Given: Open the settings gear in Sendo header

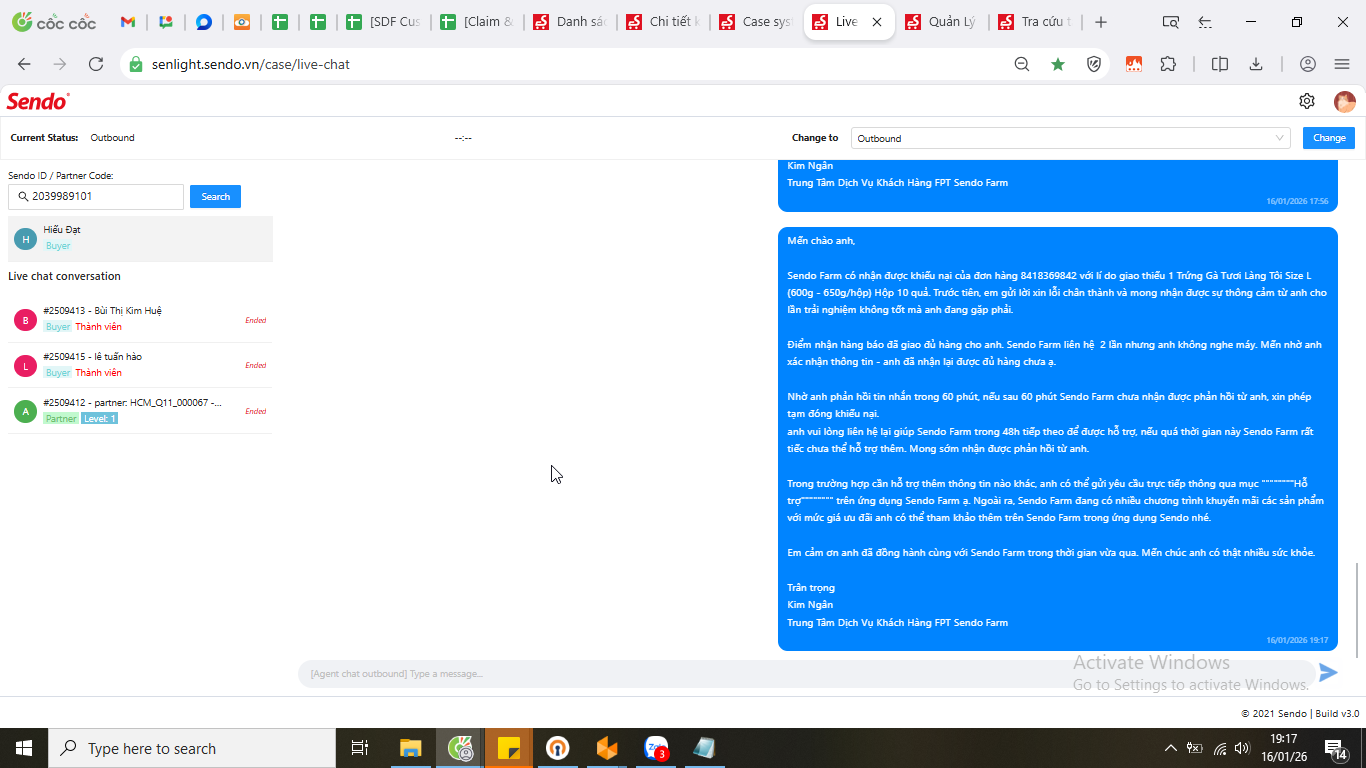Looking at the screenshot, I should 1307,101.
